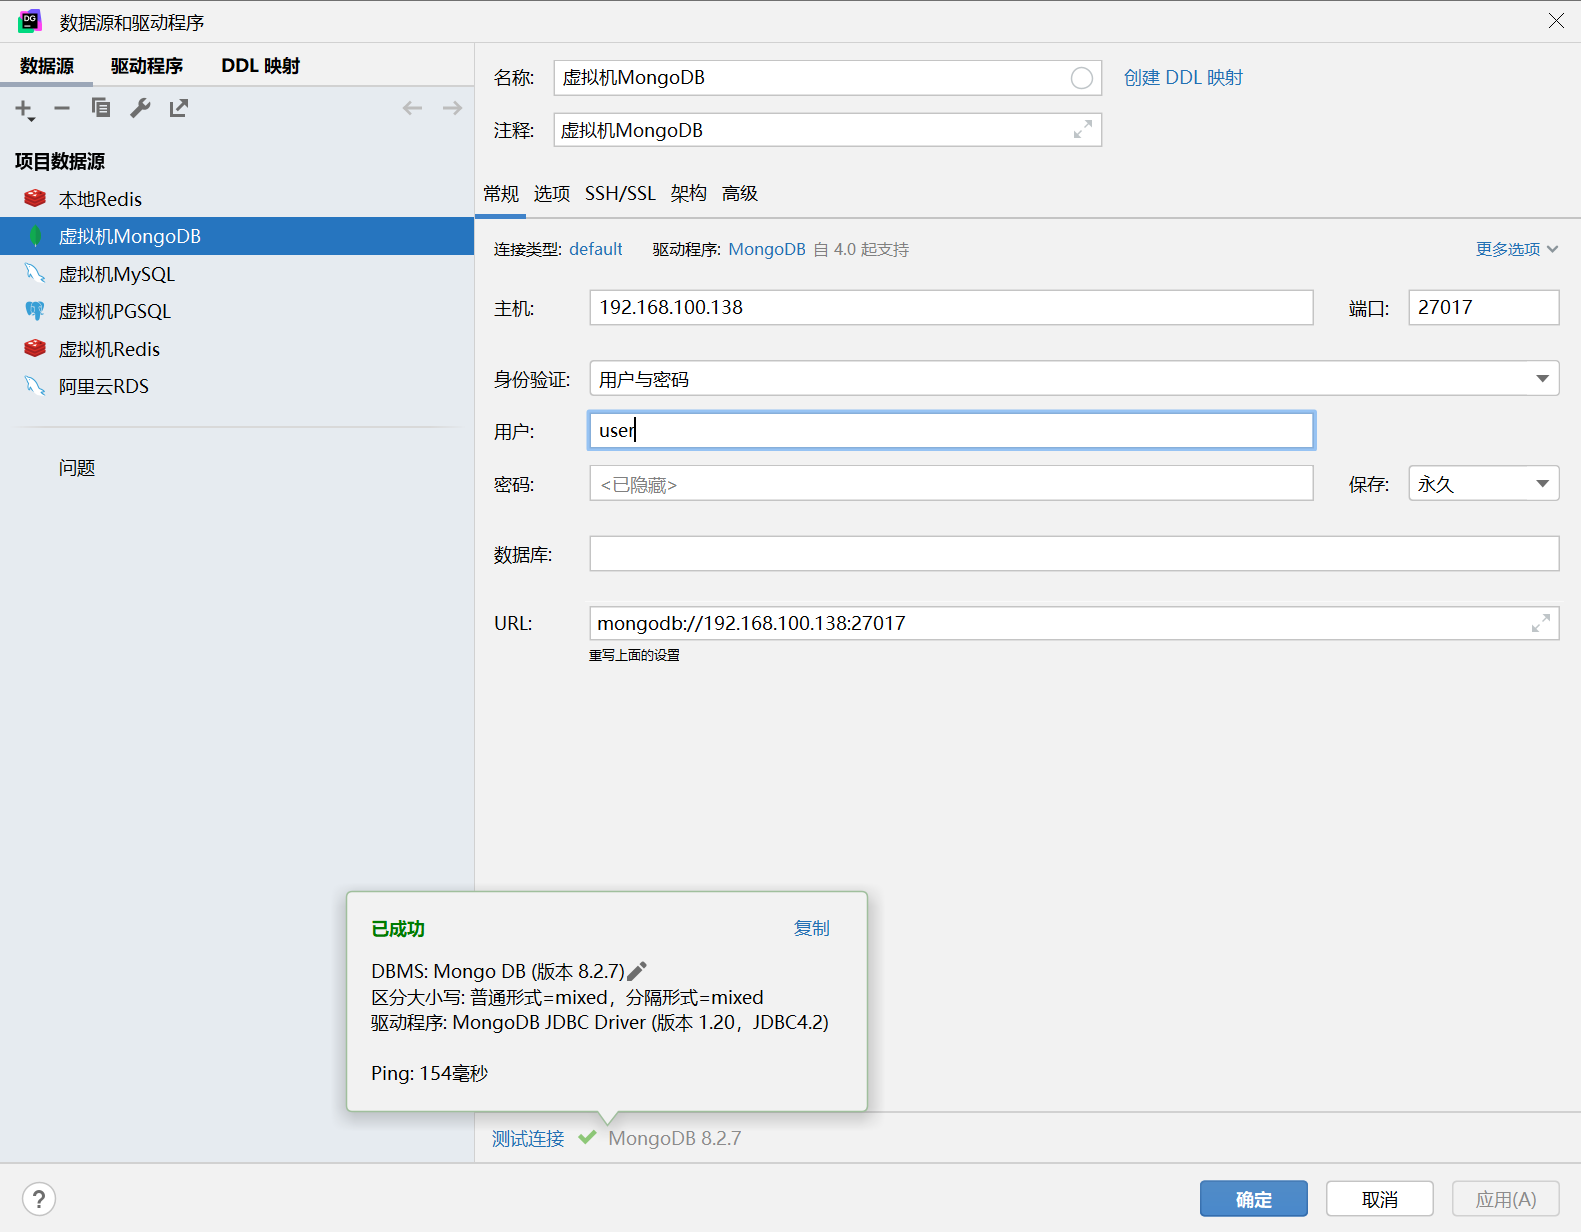The width and height of the screenshot is (1581, 1232).
Task: Click the add data source plus icon
Action: coord(24,109)
